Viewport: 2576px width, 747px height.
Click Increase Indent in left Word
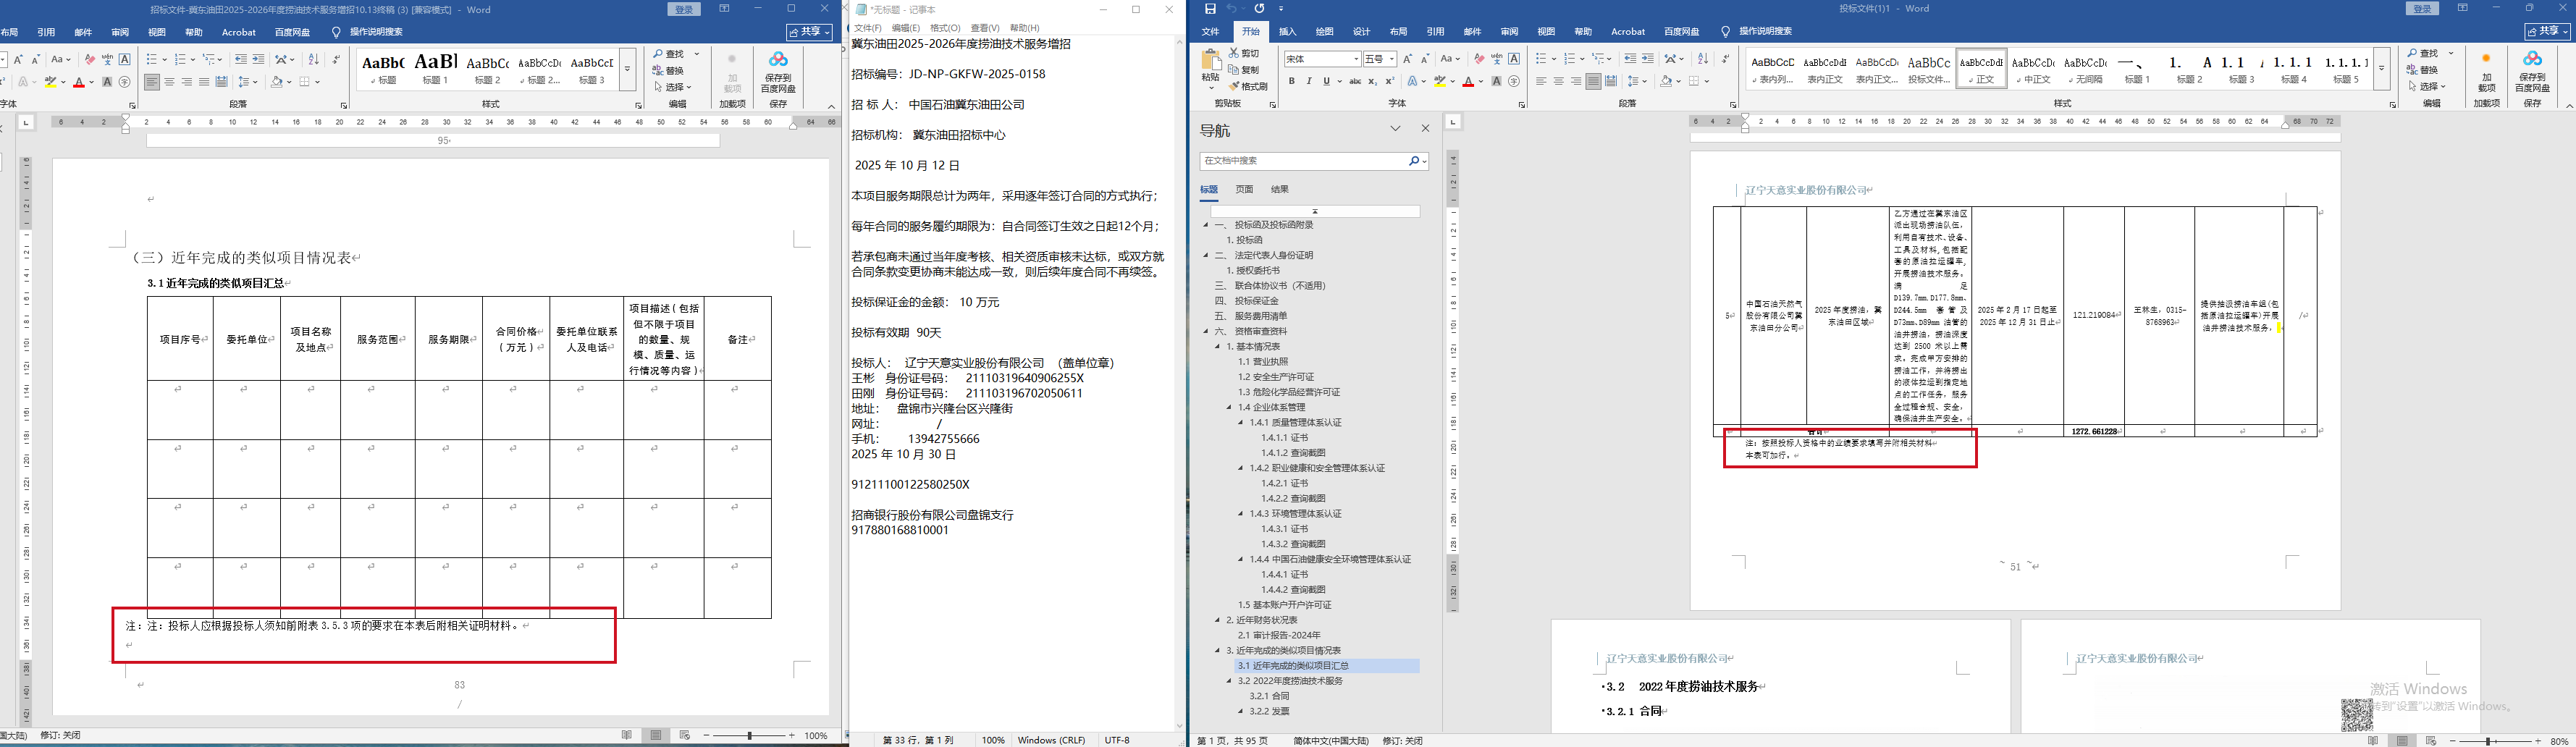[259, 60]
